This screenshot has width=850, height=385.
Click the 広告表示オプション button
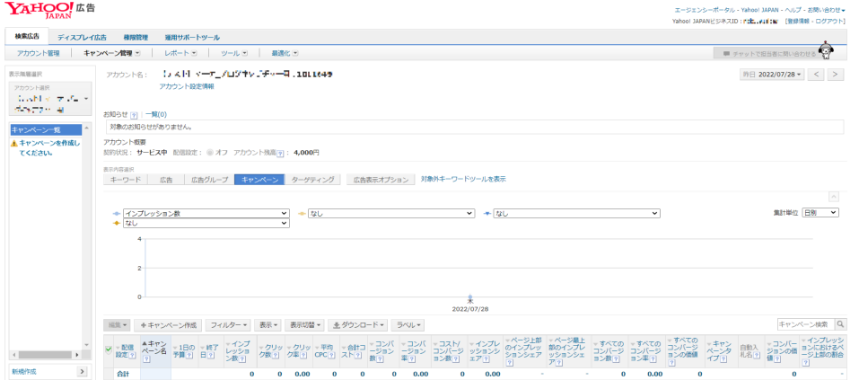pos(381,179)
